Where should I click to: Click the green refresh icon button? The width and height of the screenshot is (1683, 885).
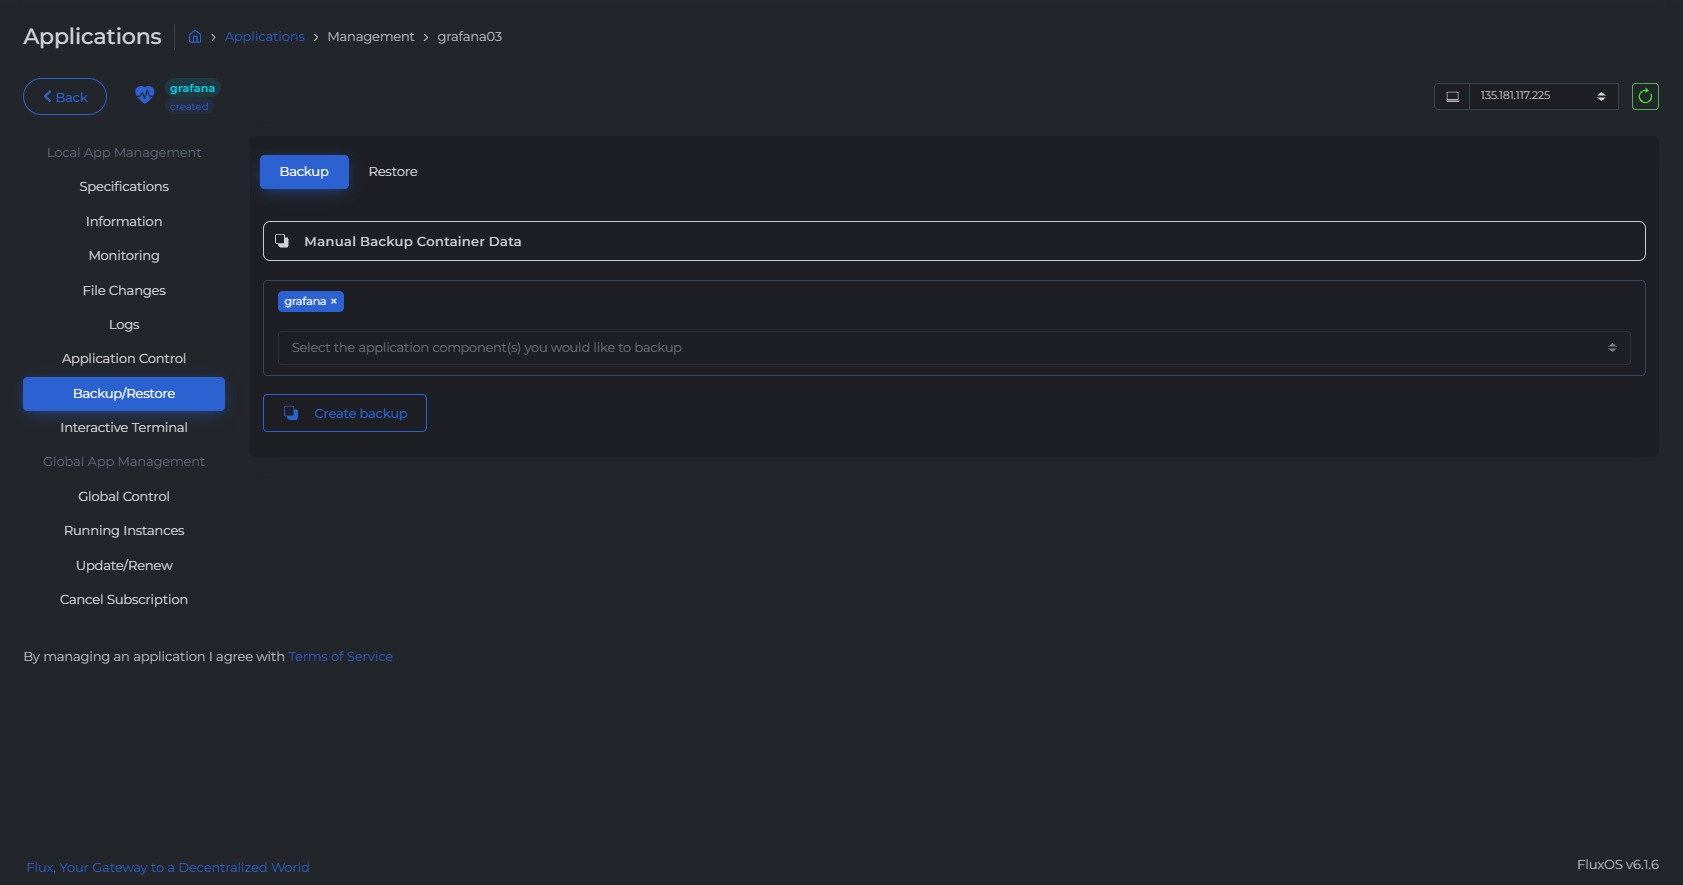click(x=1645, y=96)
